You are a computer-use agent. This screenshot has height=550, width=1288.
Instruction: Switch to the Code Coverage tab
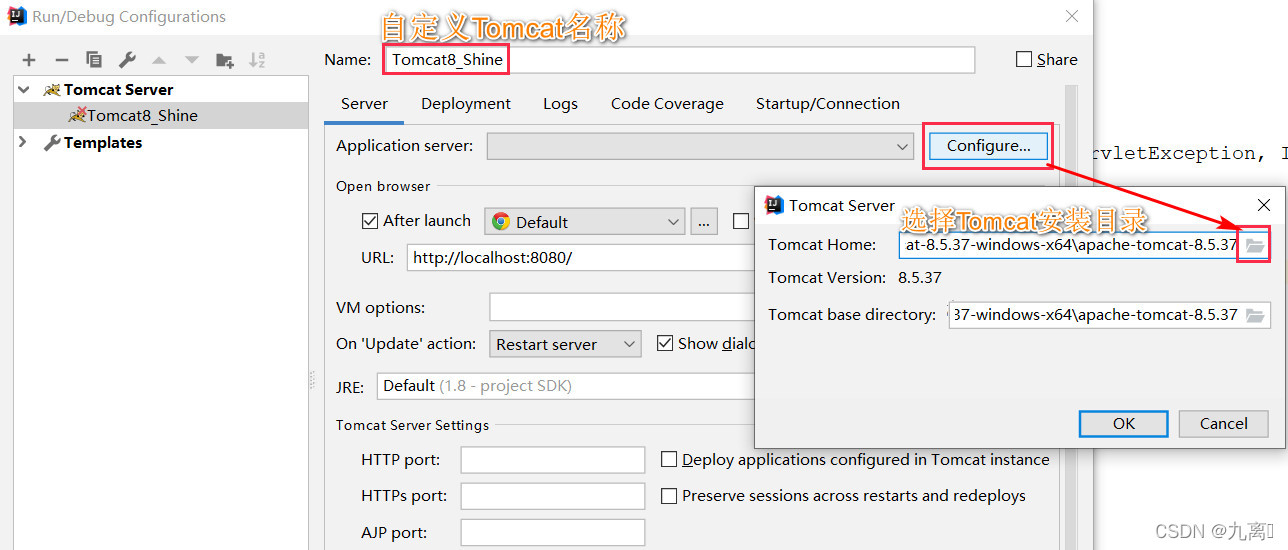(667, 104)
